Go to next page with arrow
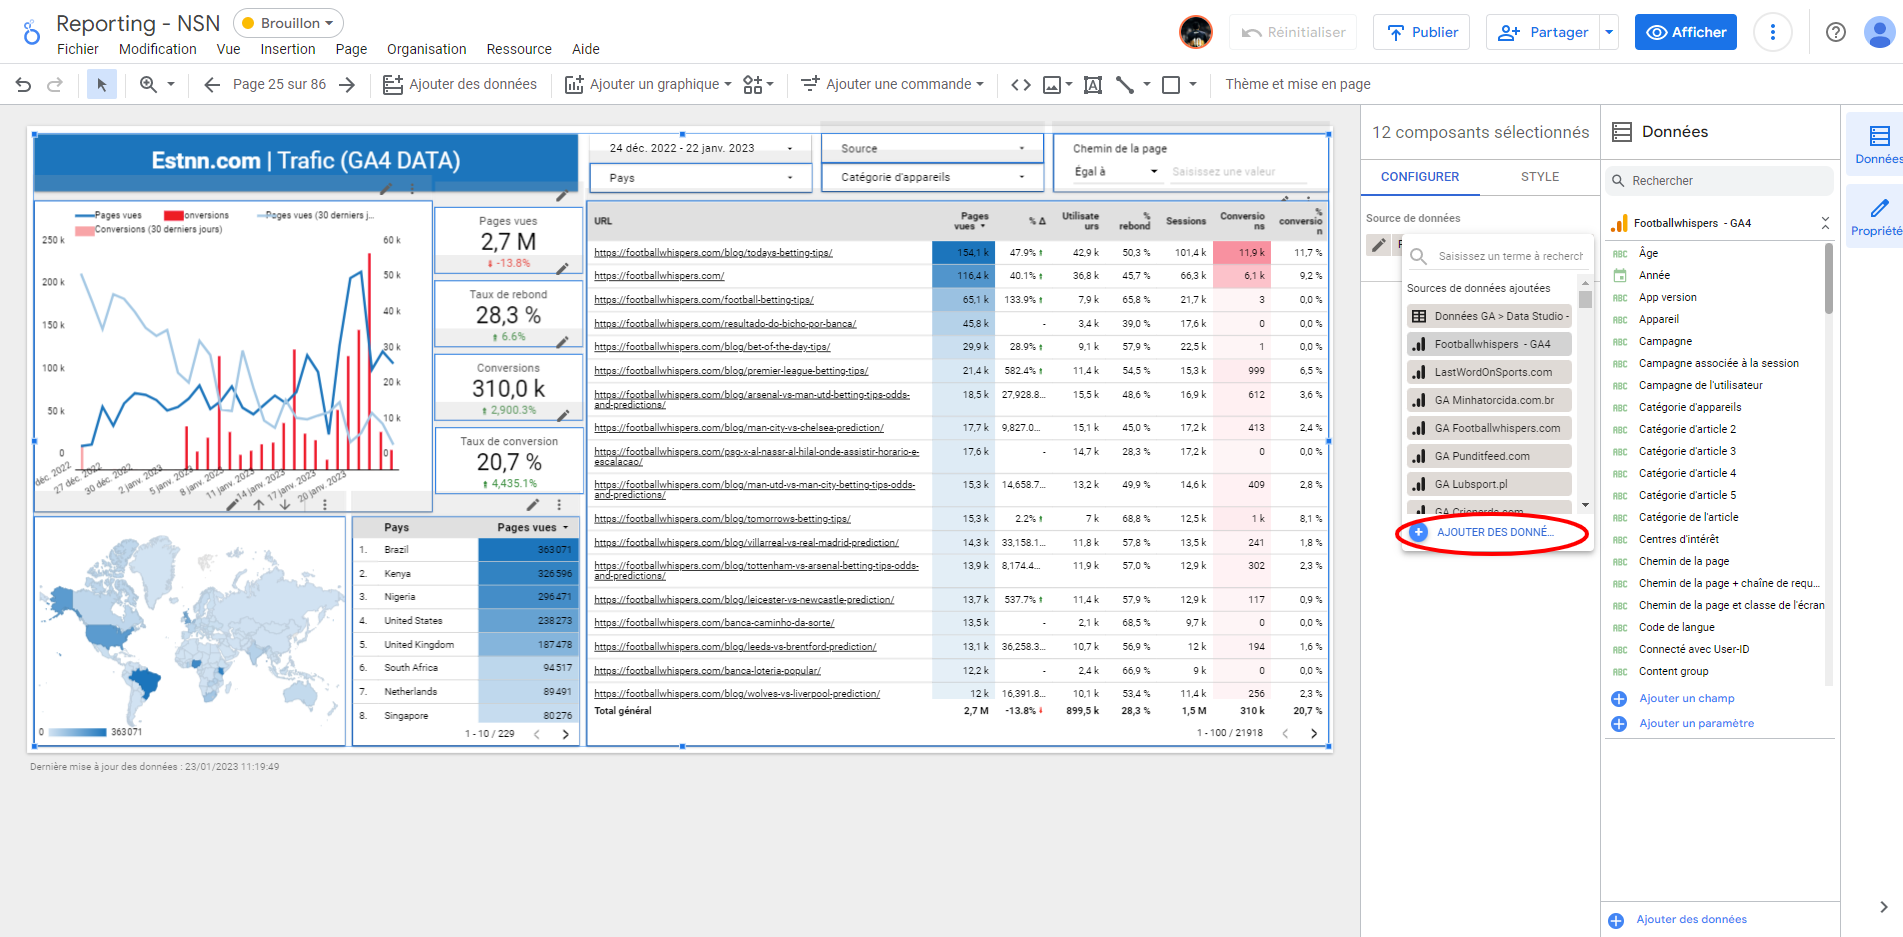The image size is (1903, 937). coord(347,85)
